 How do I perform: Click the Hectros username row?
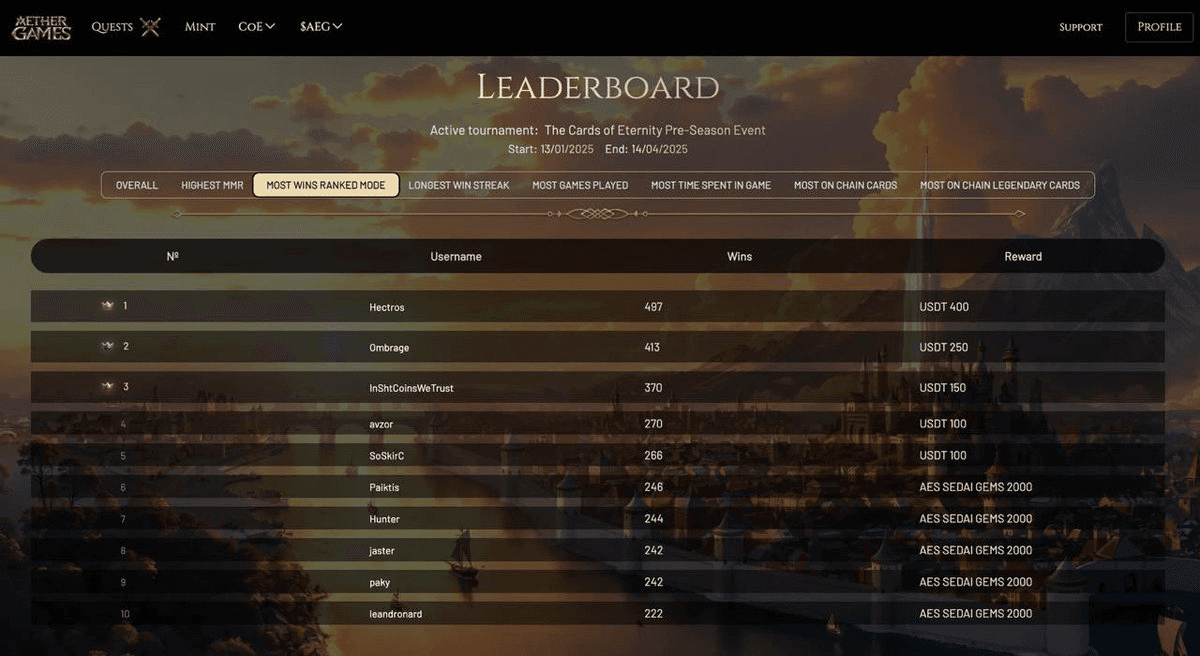pos(387,307)
